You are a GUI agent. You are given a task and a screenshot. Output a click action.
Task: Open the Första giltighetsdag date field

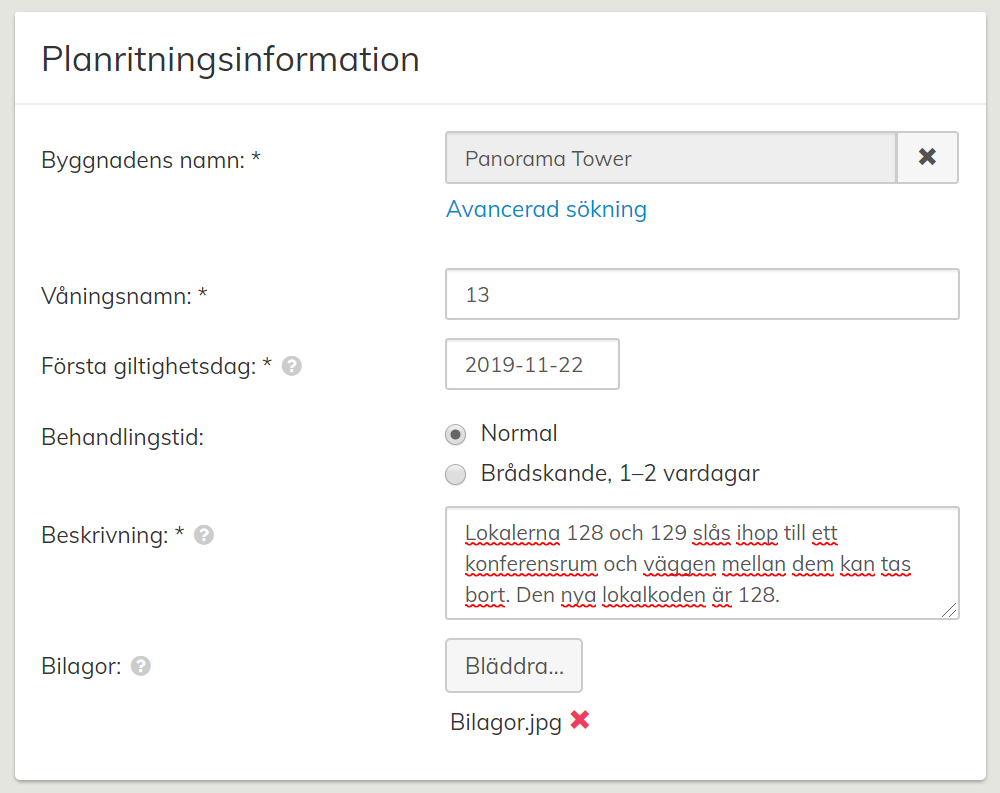click(532, 365)
